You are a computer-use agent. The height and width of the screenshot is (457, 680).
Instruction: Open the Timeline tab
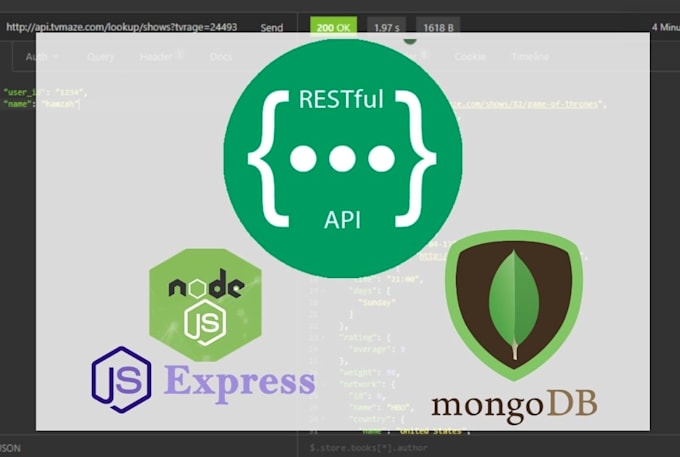coord(530,56)
